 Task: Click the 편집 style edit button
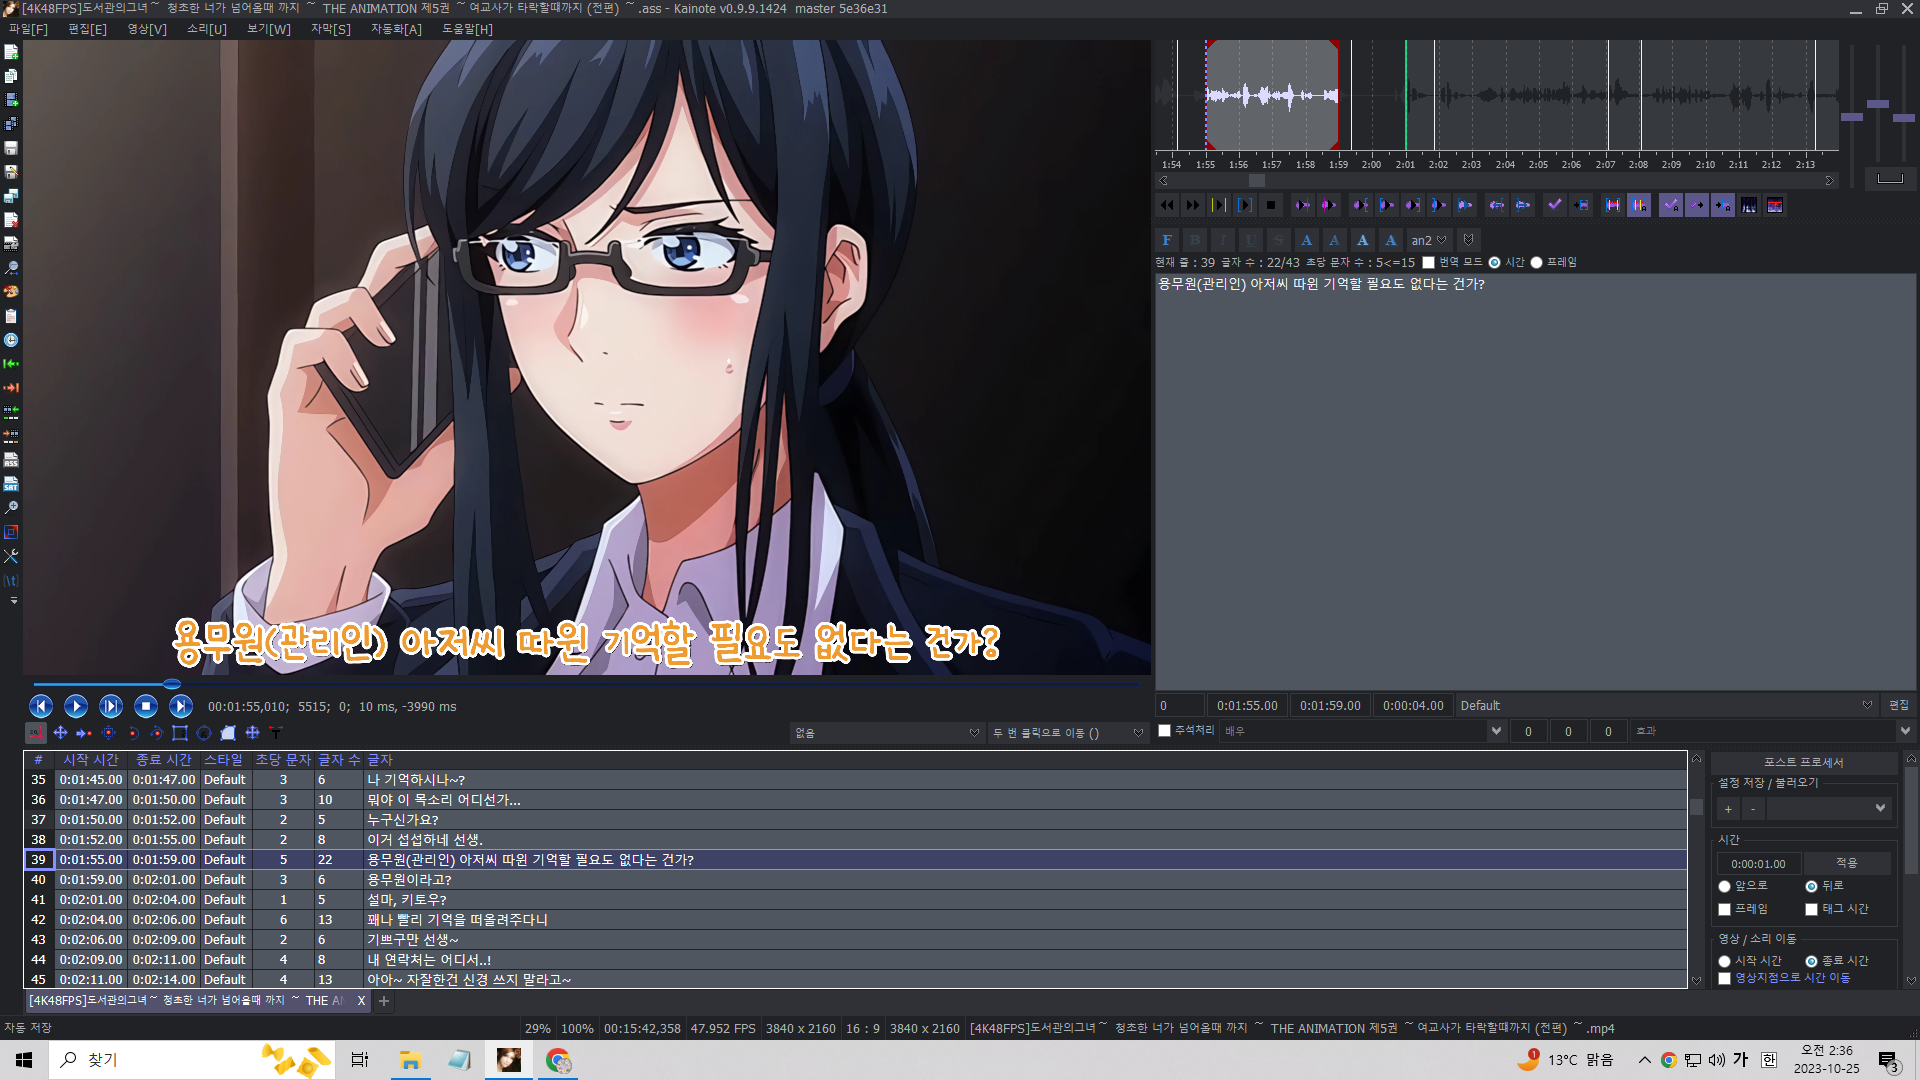(x=1899, y=705)
